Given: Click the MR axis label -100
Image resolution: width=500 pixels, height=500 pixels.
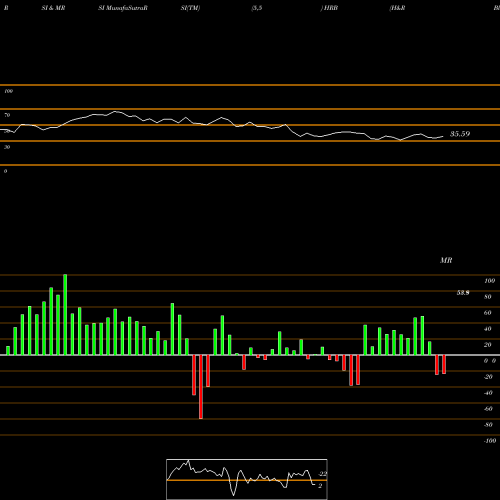Looking at the screenshot, I should coord(490,441).
